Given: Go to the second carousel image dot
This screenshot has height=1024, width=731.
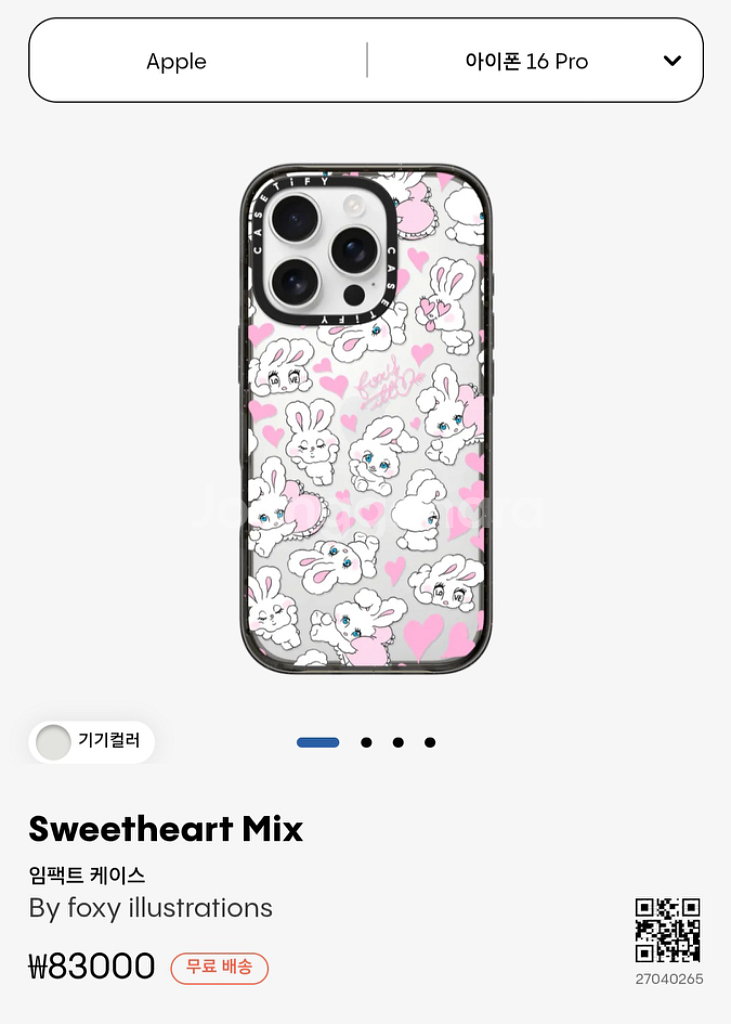Looking at the screenshot, I should [366, 743].
